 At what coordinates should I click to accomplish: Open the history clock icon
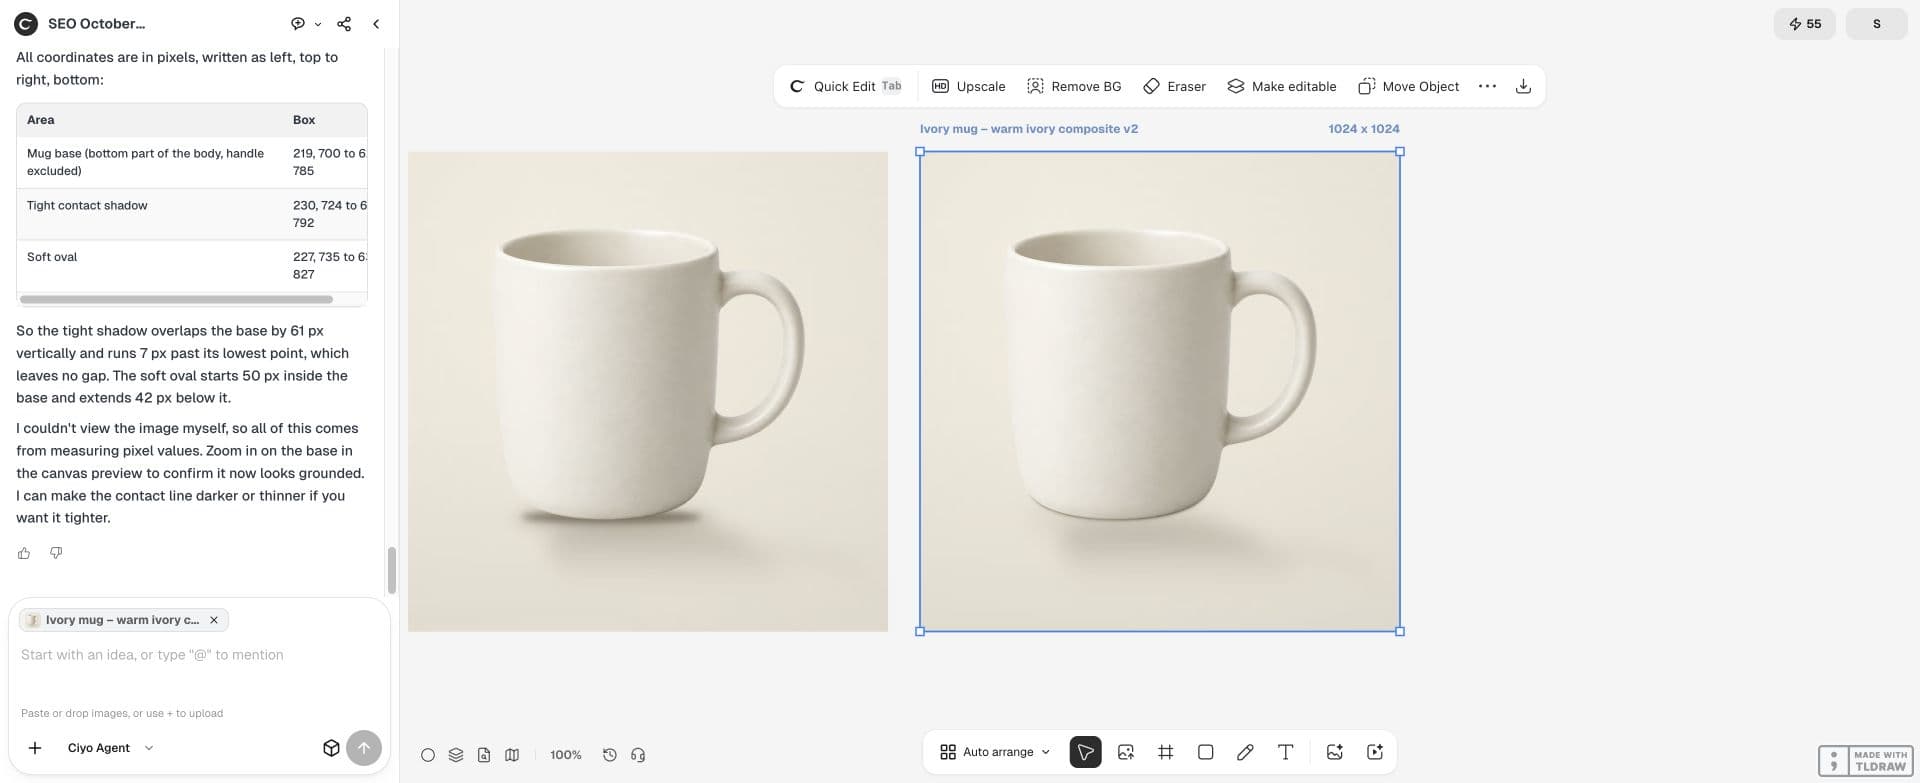pyautogui.click(x=609, y=755)
